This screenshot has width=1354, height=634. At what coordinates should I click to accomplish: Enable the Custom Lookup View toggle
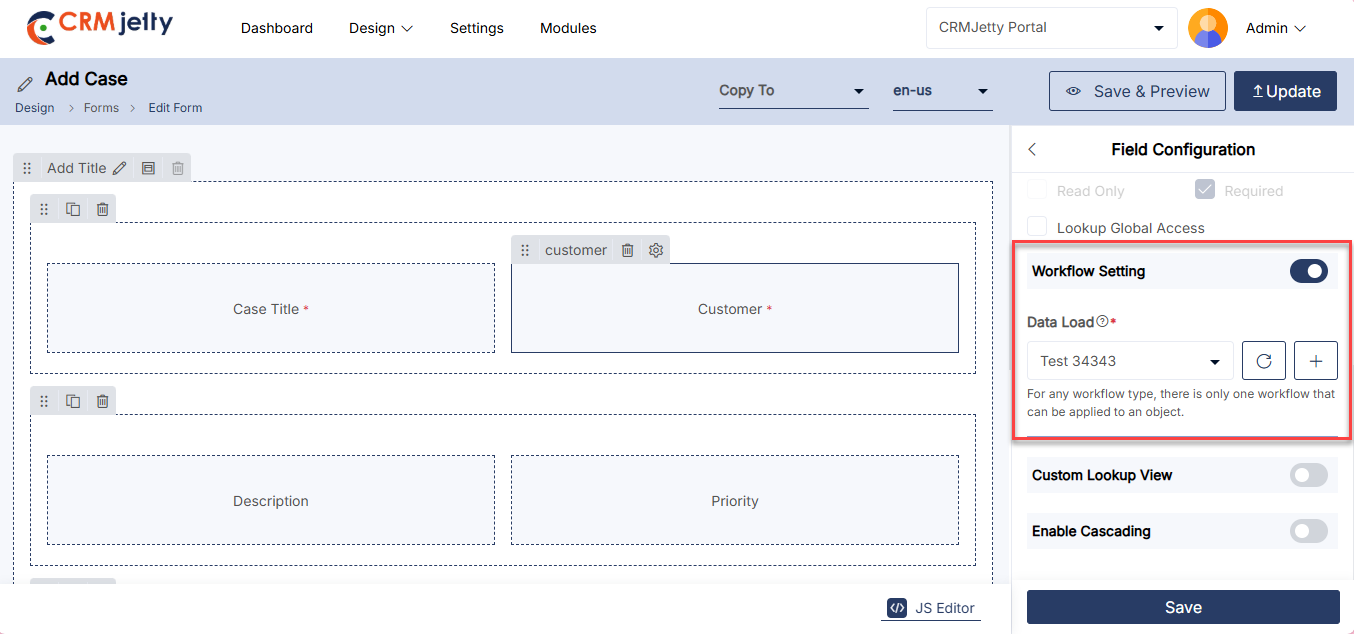[x=1308, y=475]
